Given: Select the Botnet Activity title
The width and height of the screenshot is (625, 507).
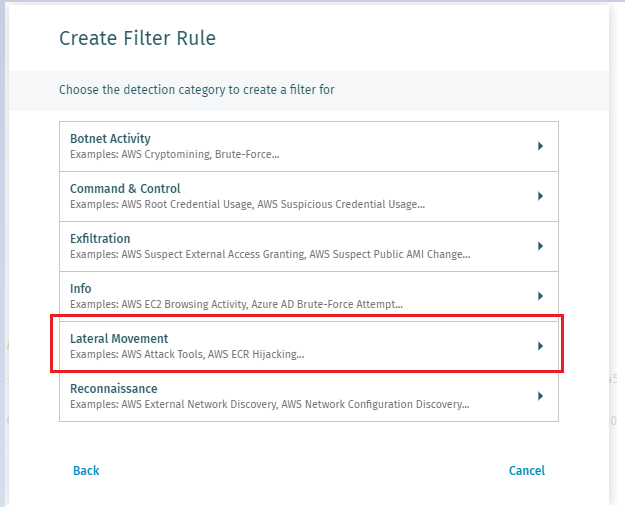Looking at the screenshot, I should [110, 138].
